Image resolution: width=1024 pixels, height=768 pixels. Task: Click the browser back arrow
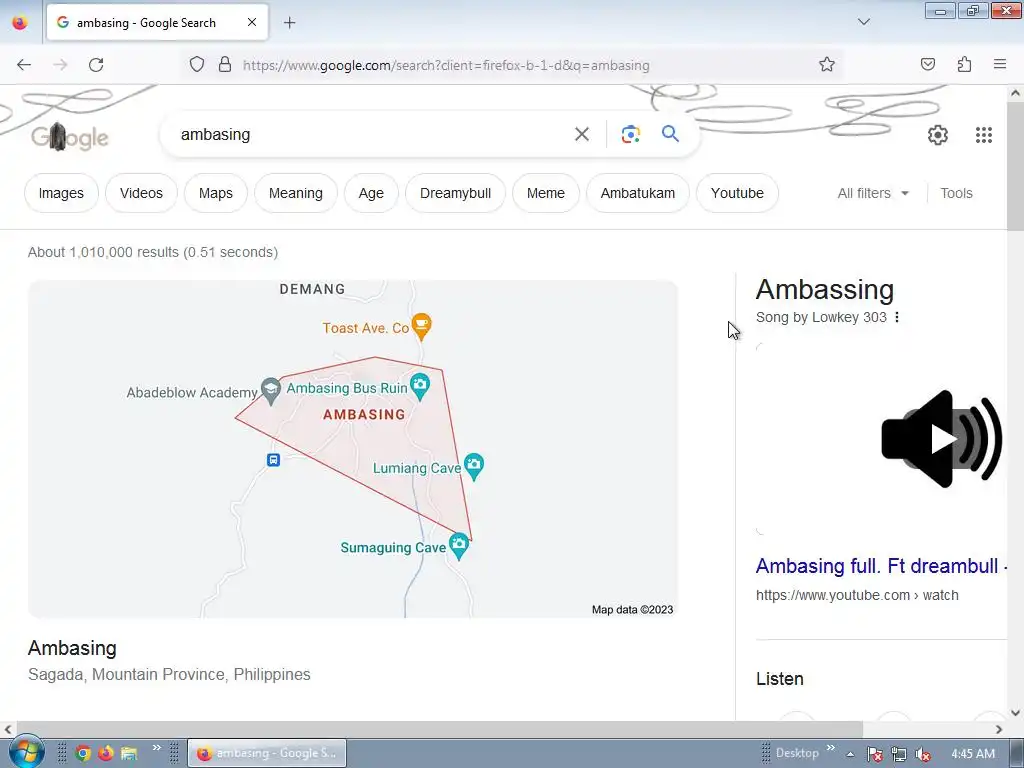24,65
